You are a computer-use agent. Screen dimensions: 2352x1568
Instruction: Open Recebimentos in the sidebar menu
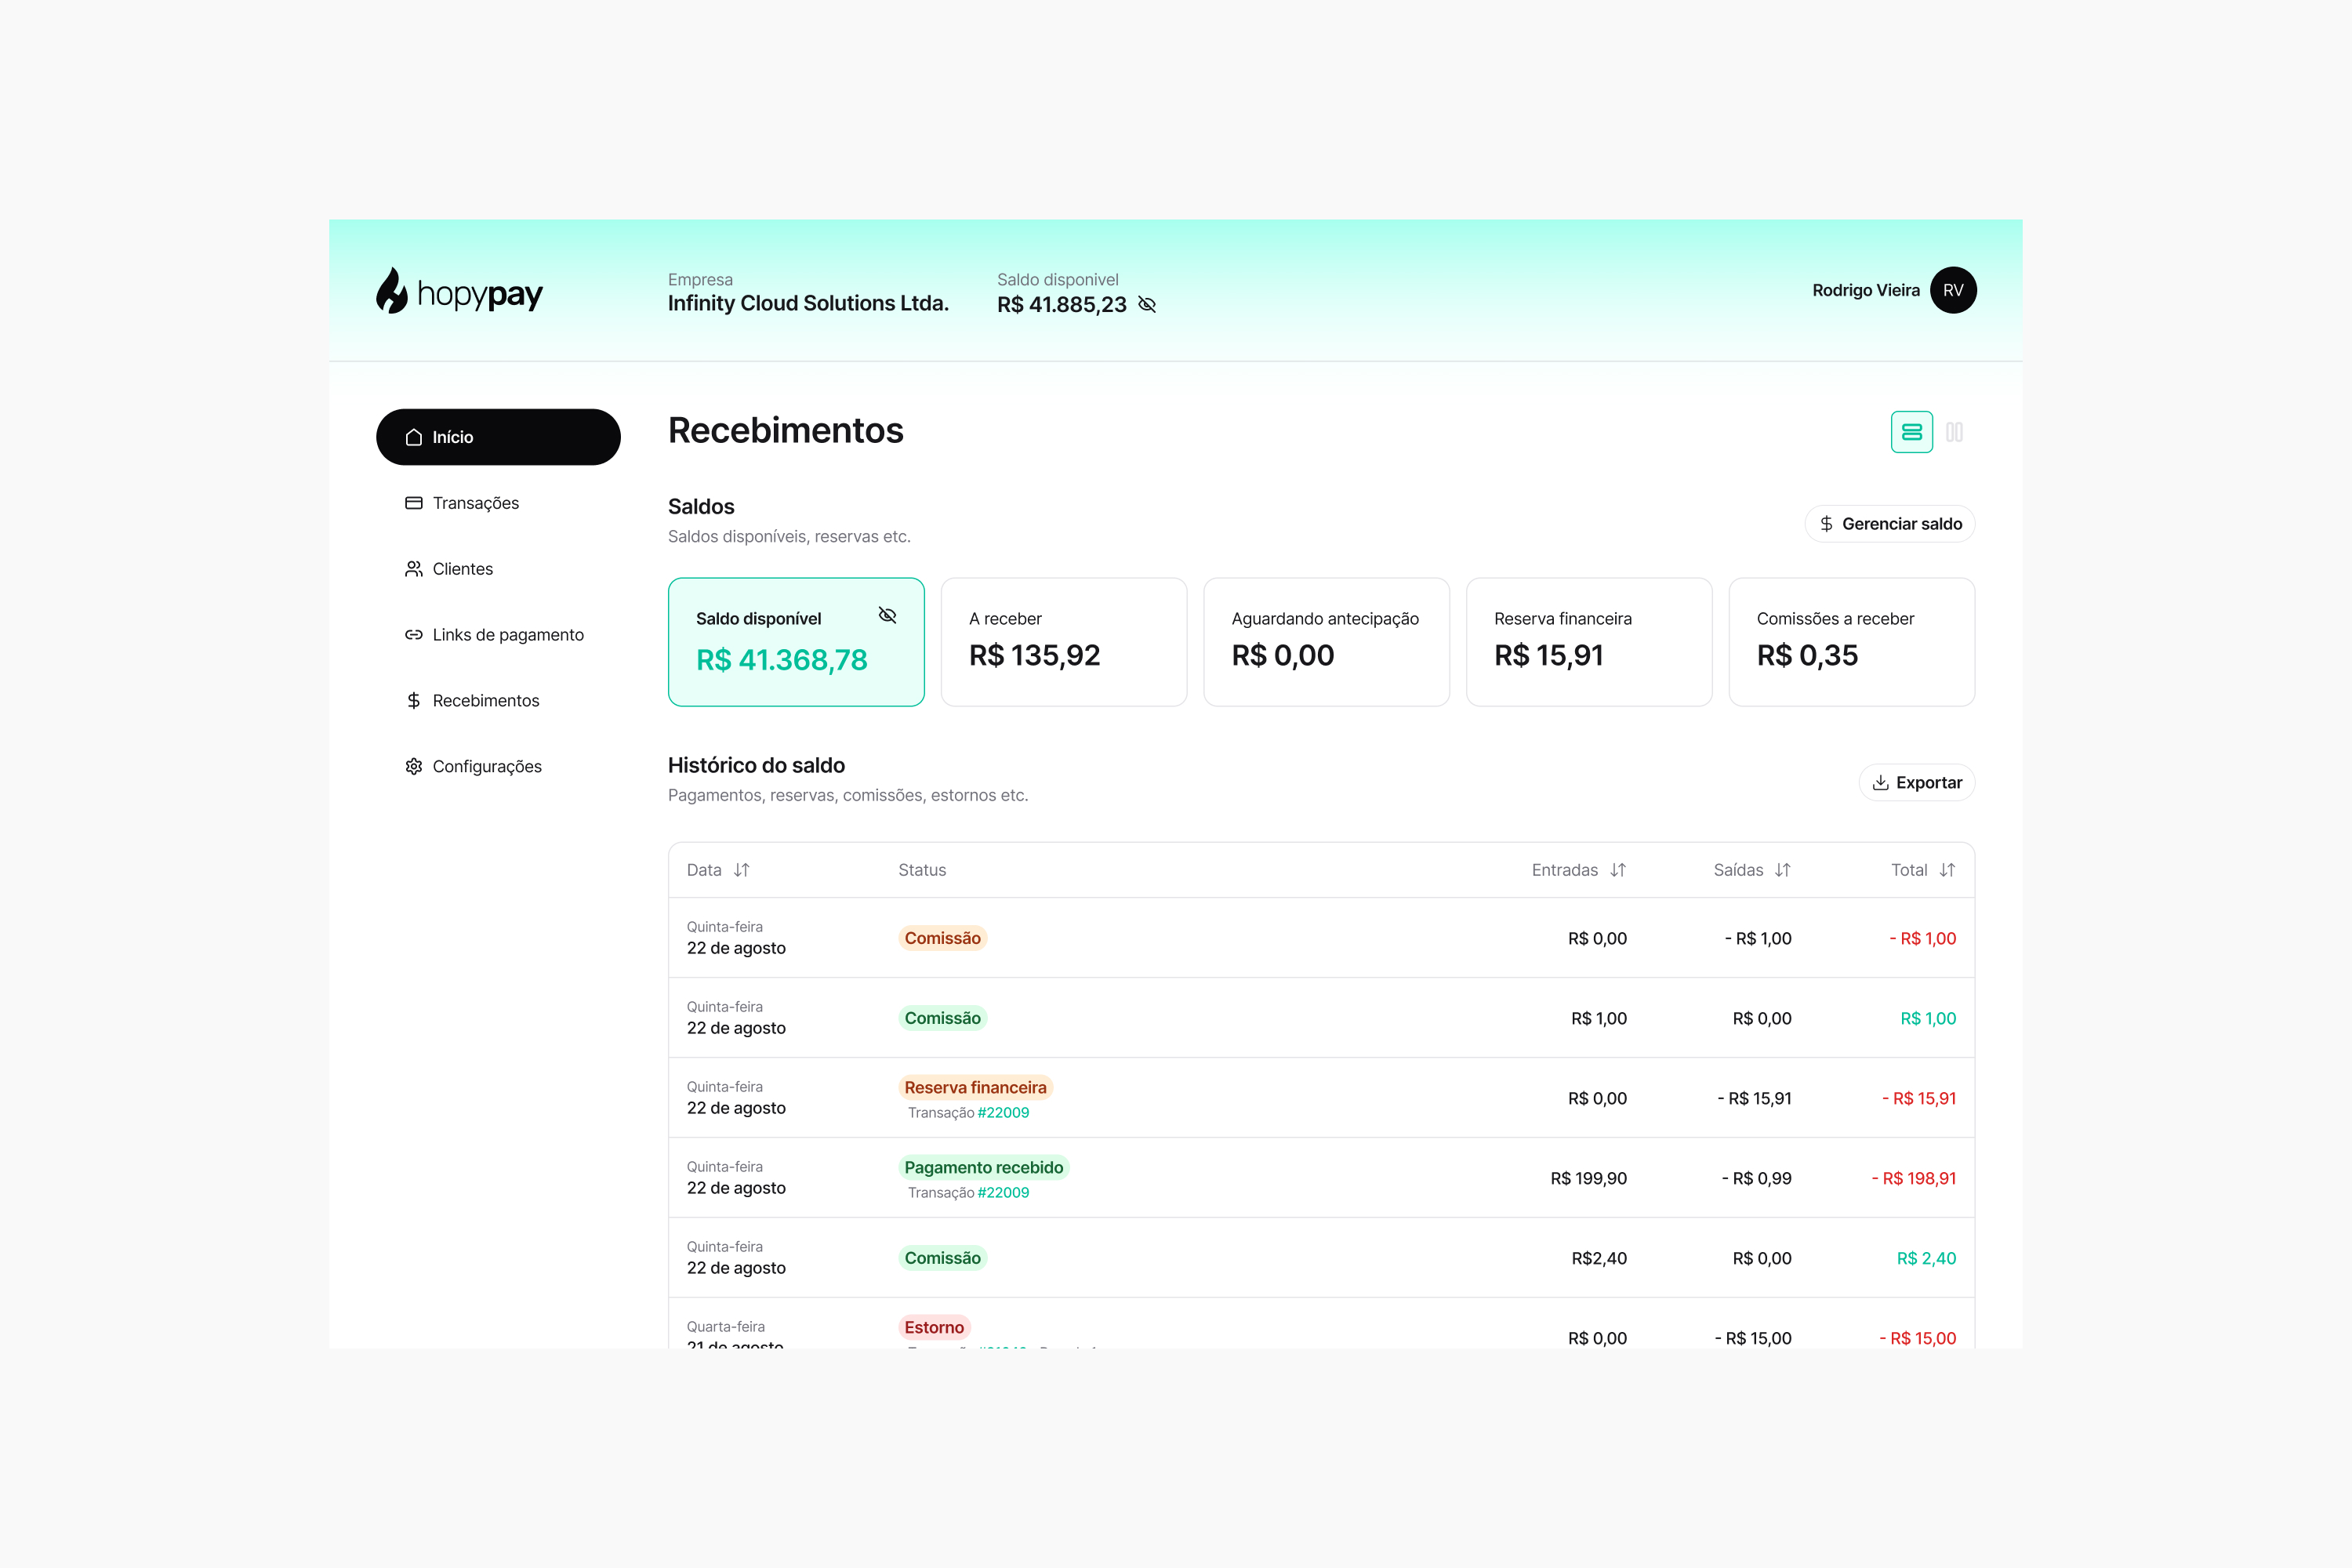485,701
